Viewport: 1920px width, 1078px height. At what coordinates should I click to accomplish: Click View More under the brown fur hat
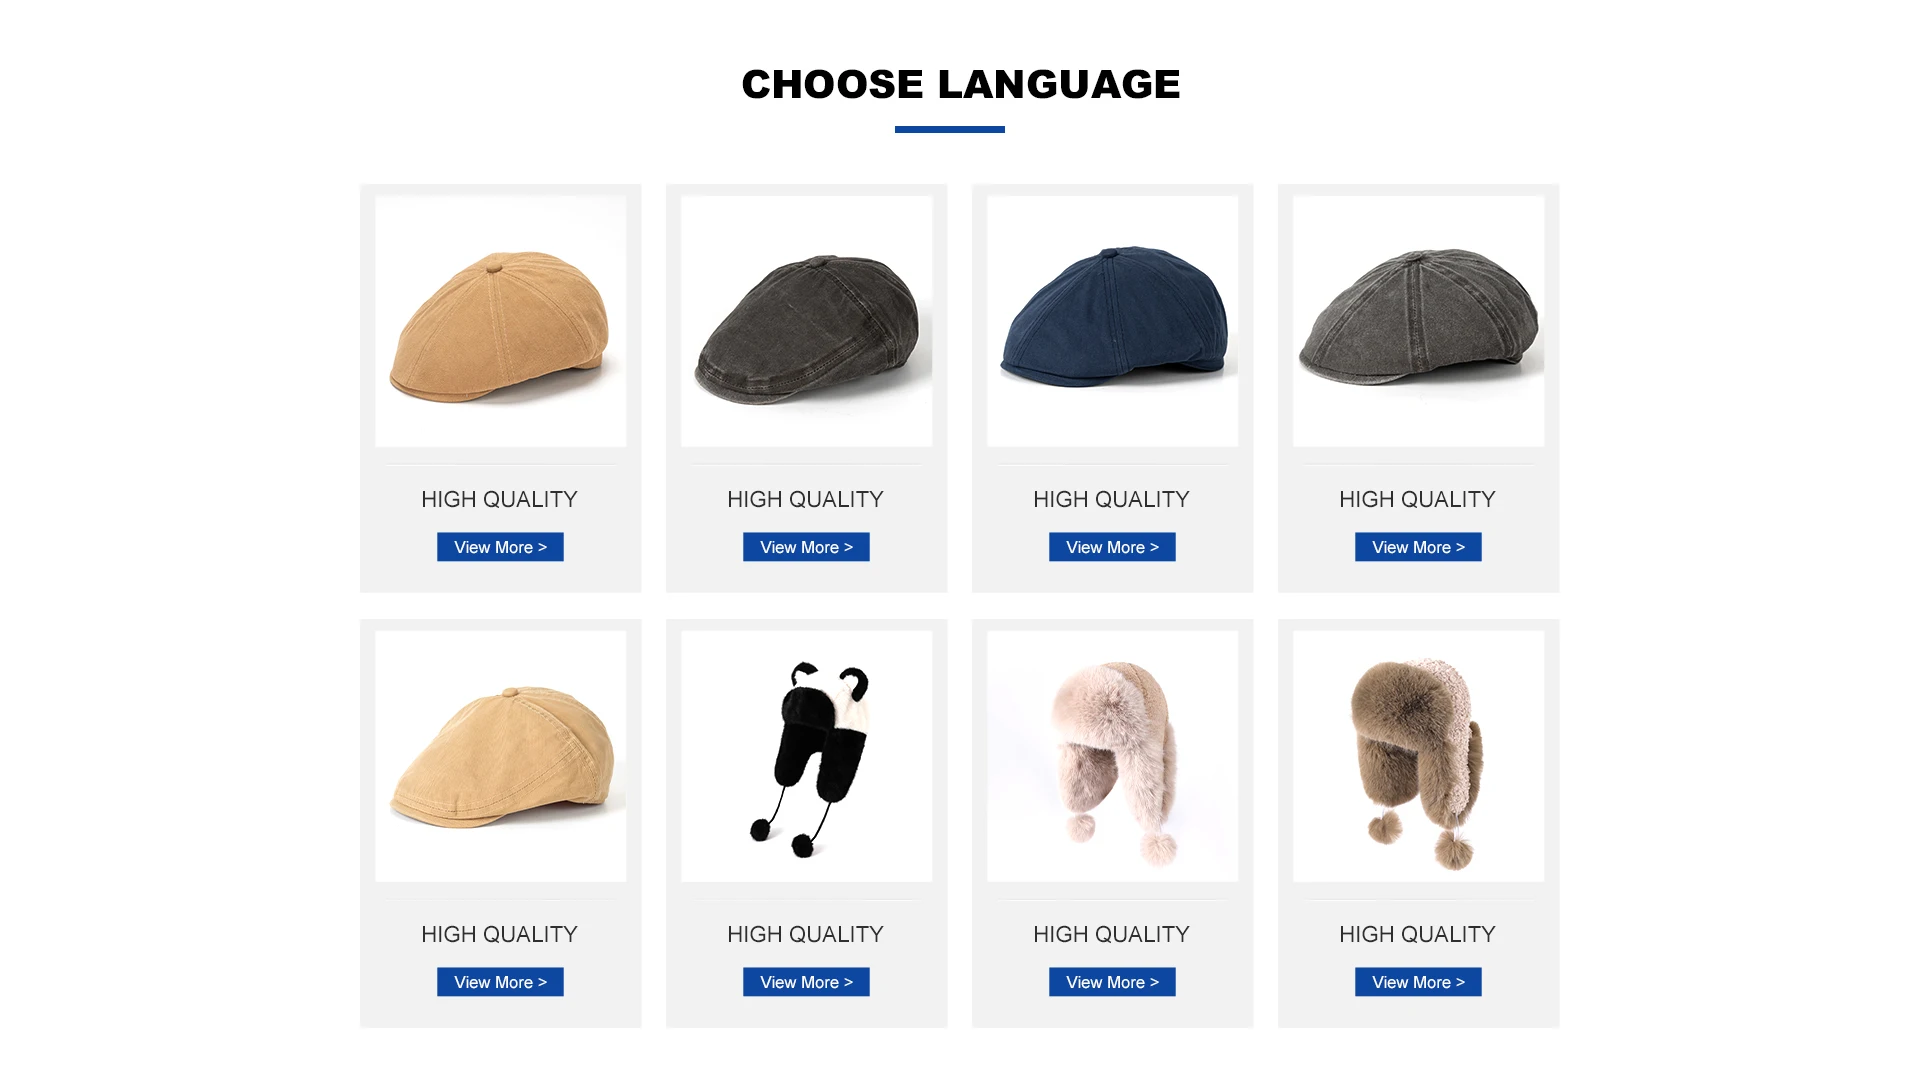(1418, 982)
